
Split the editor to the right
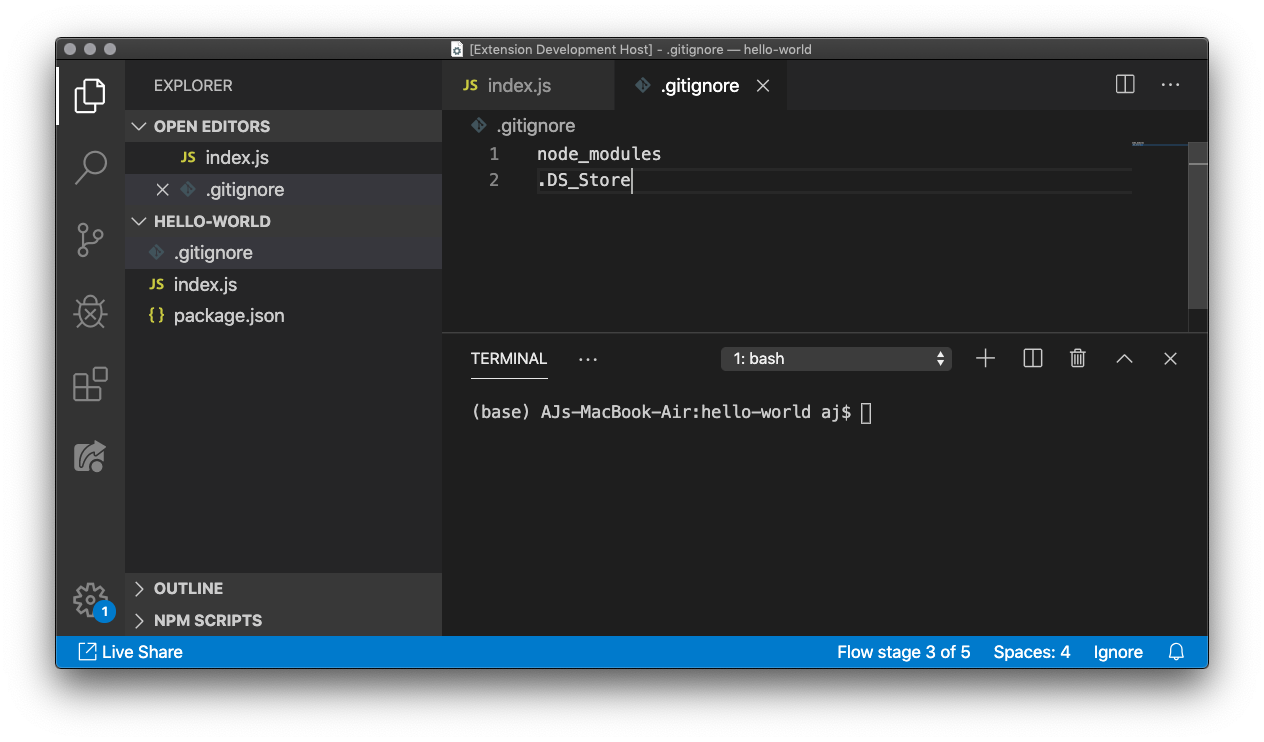pyautogui.click(x=1125, y=85)
